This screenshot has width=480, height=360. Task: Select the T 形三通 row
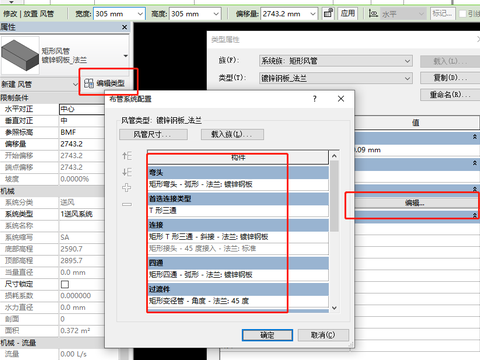238,211
